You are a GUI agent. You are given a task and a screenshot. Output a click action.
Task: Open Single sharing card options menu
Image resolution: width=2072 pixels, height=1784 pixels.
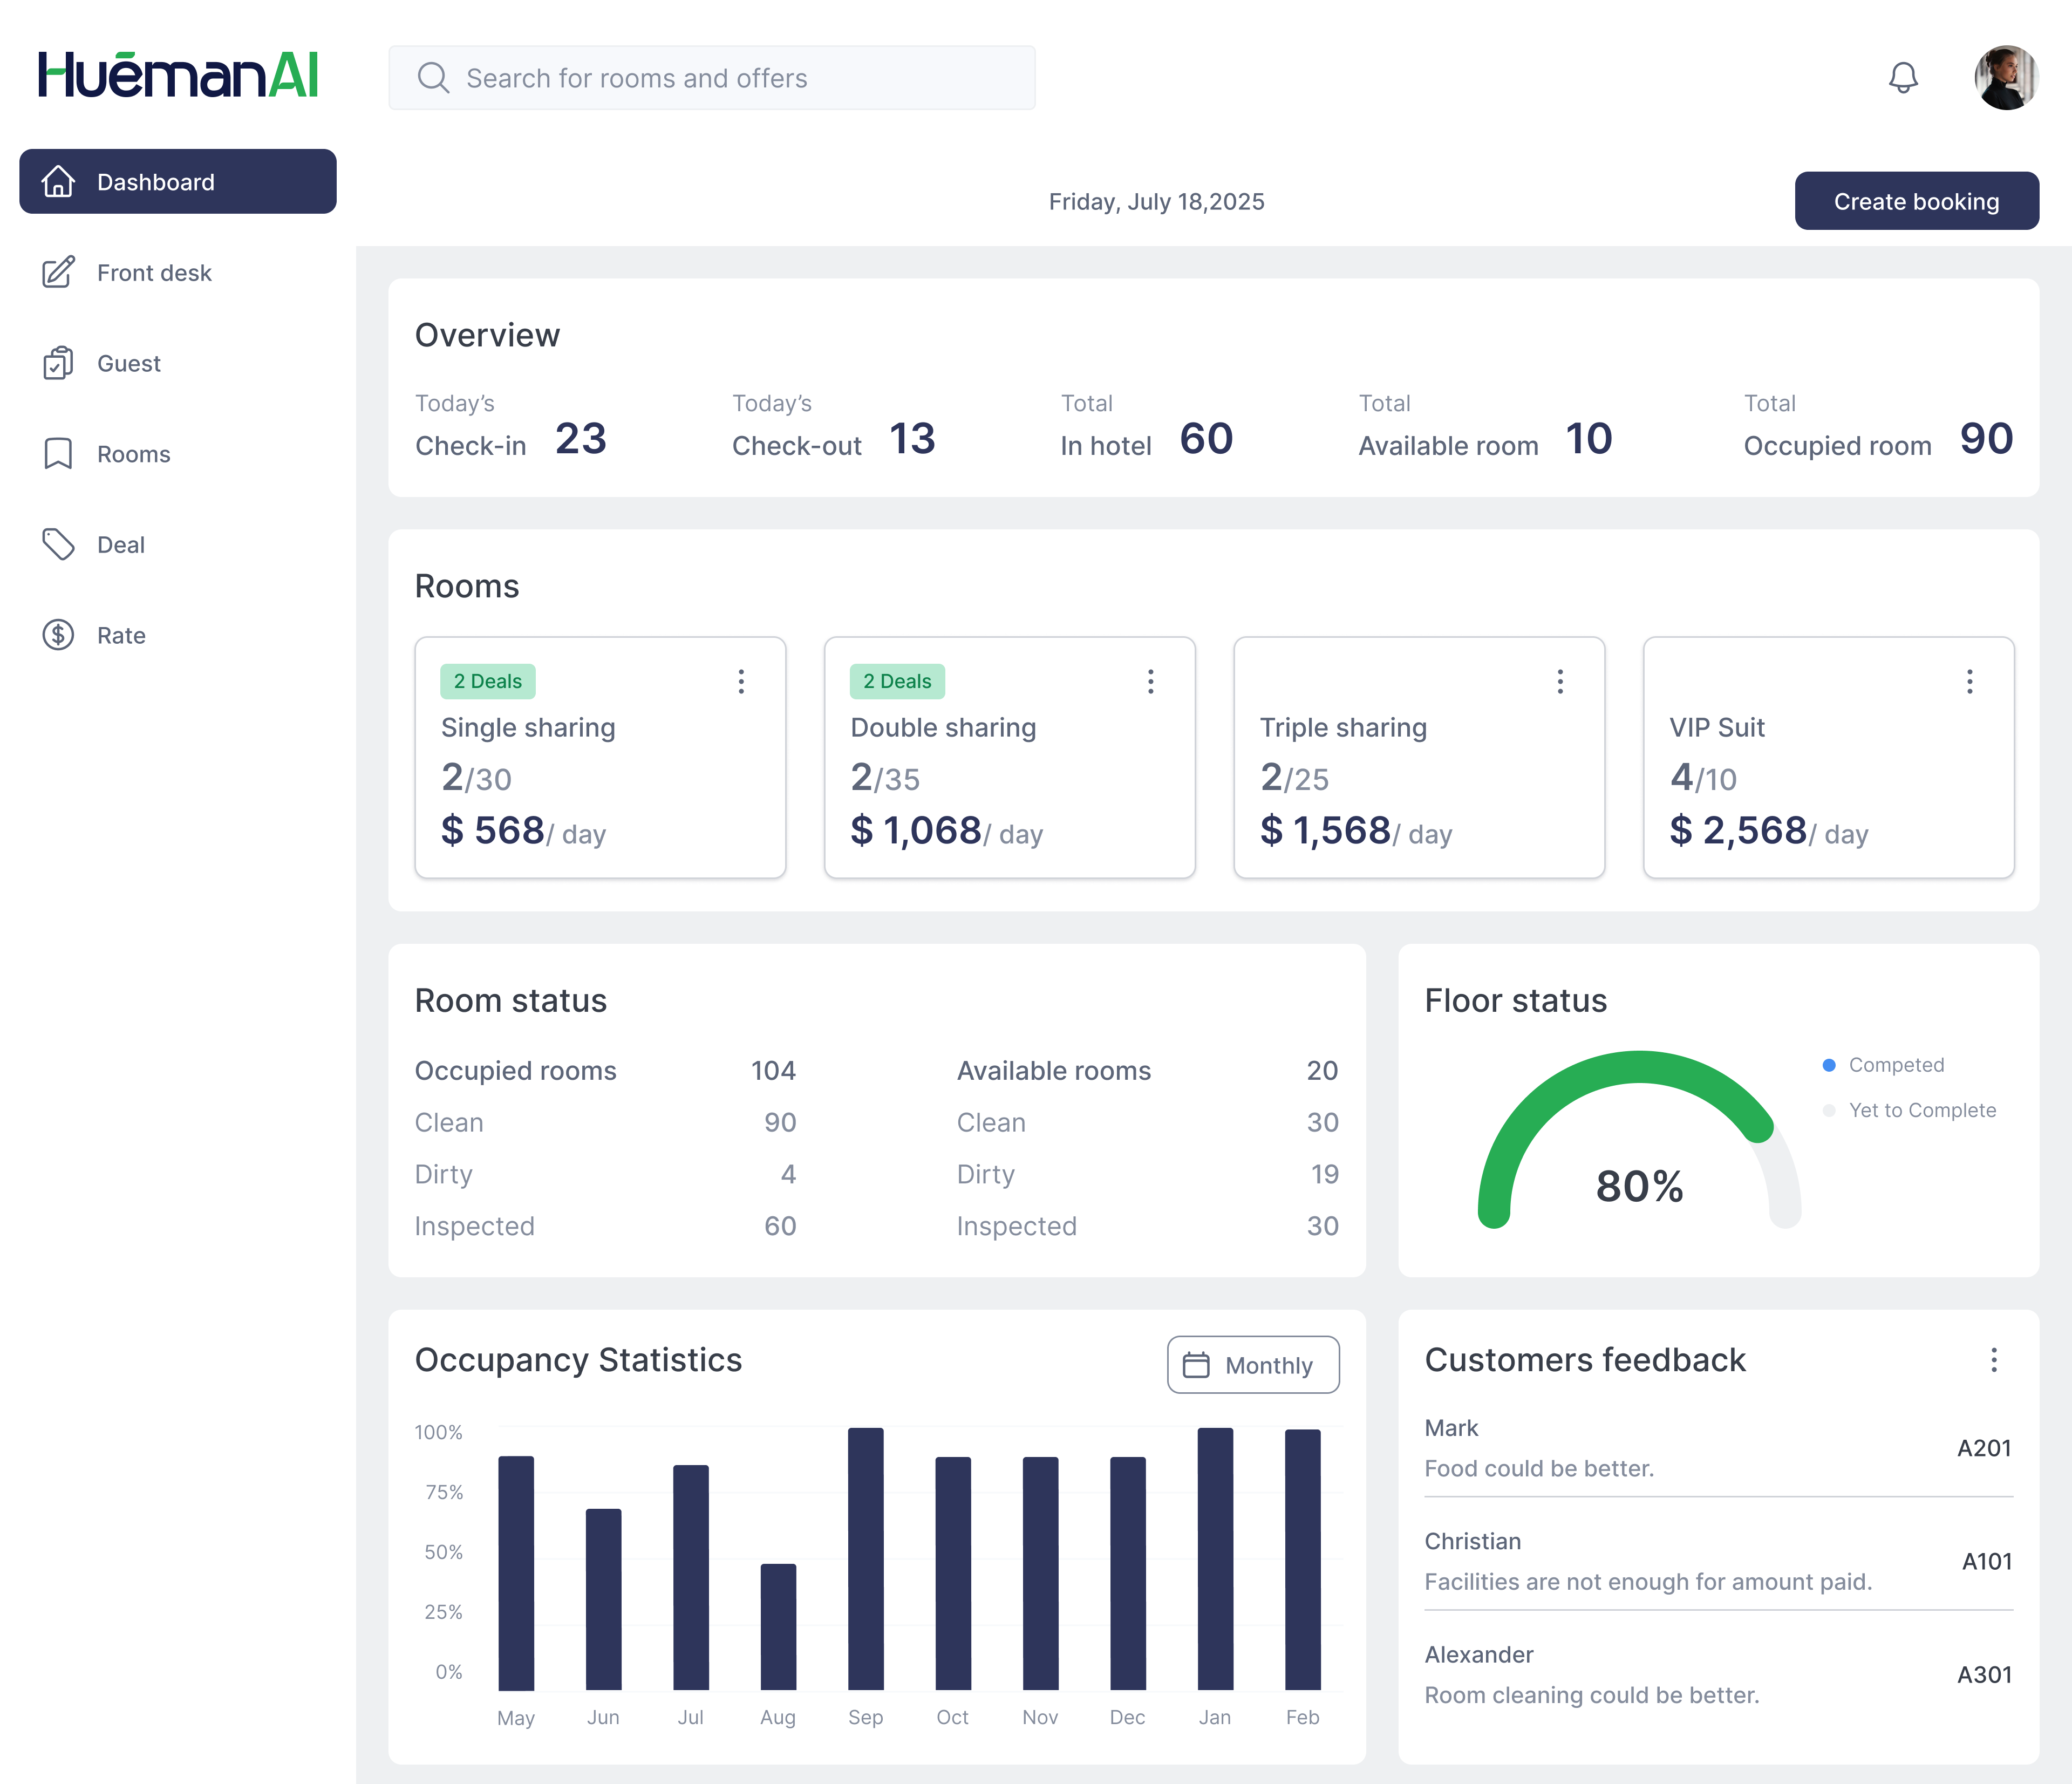[x=741, y=681]
